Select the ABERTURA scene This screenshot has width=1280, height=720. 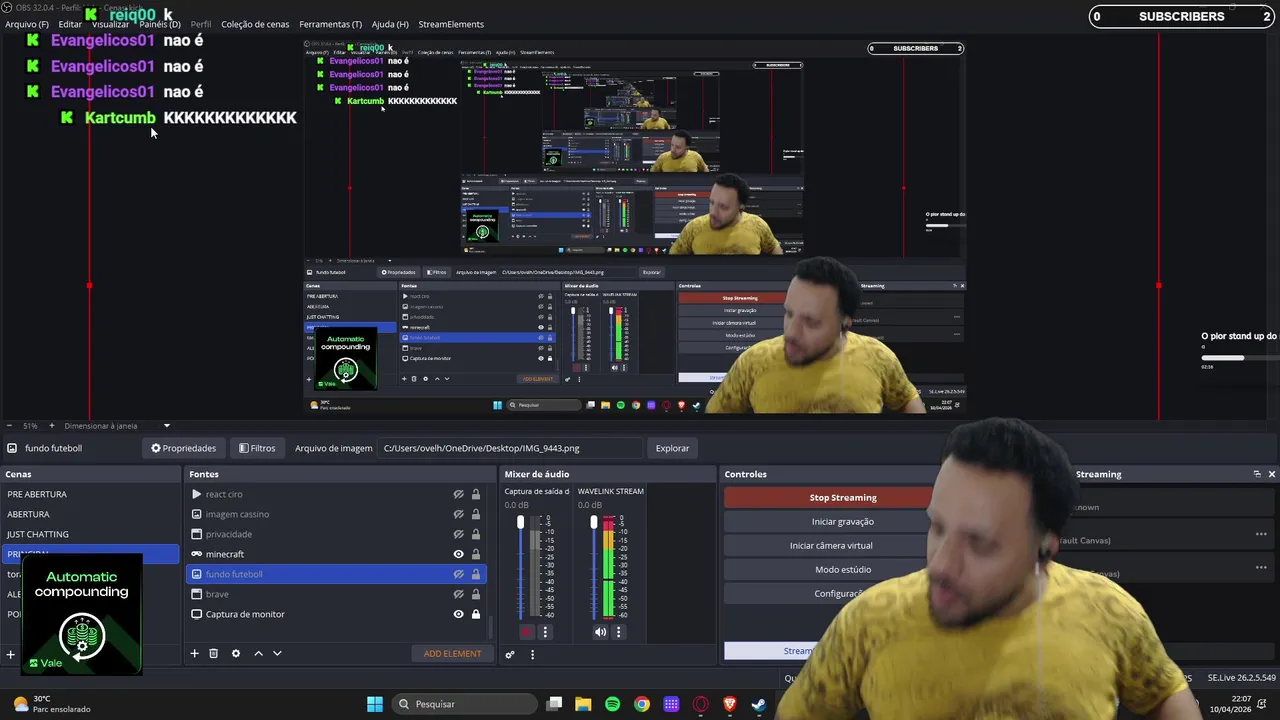click(90, 514)
